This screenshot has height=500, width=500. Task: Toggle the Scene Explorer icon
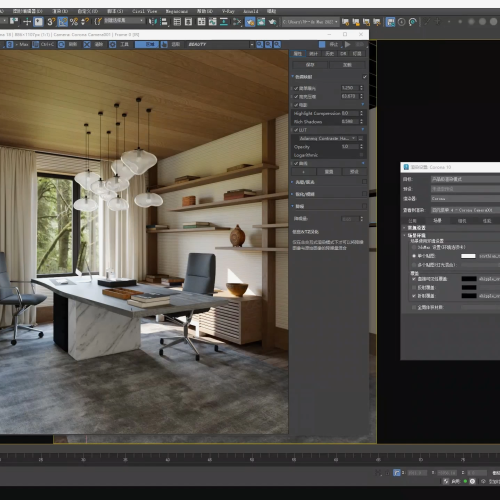[177, 22]
